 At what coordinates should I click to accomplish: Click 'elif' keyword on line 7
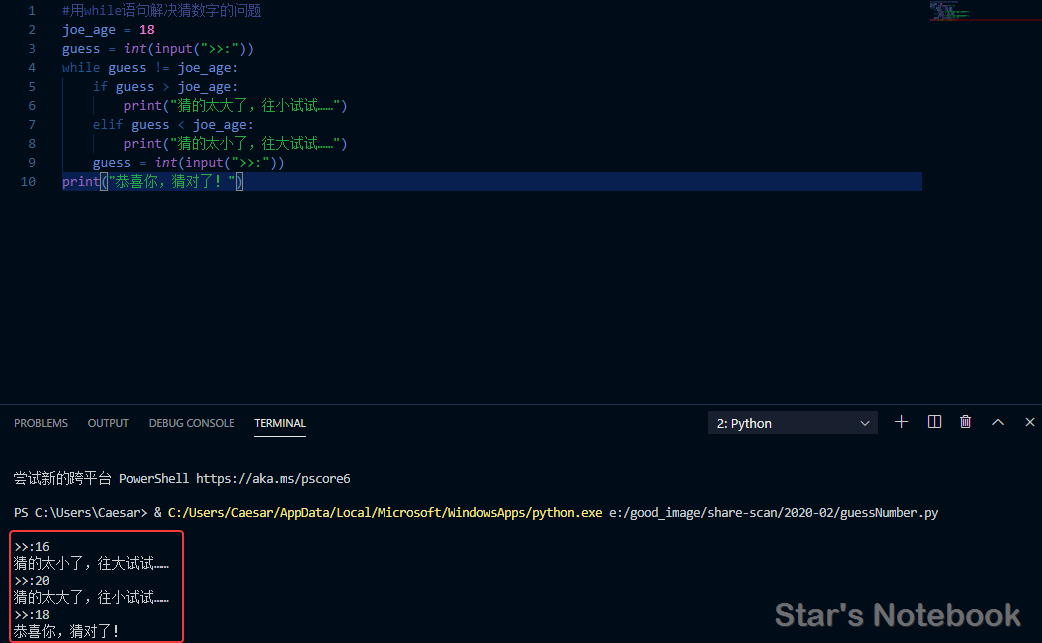(x=108, y=125)
